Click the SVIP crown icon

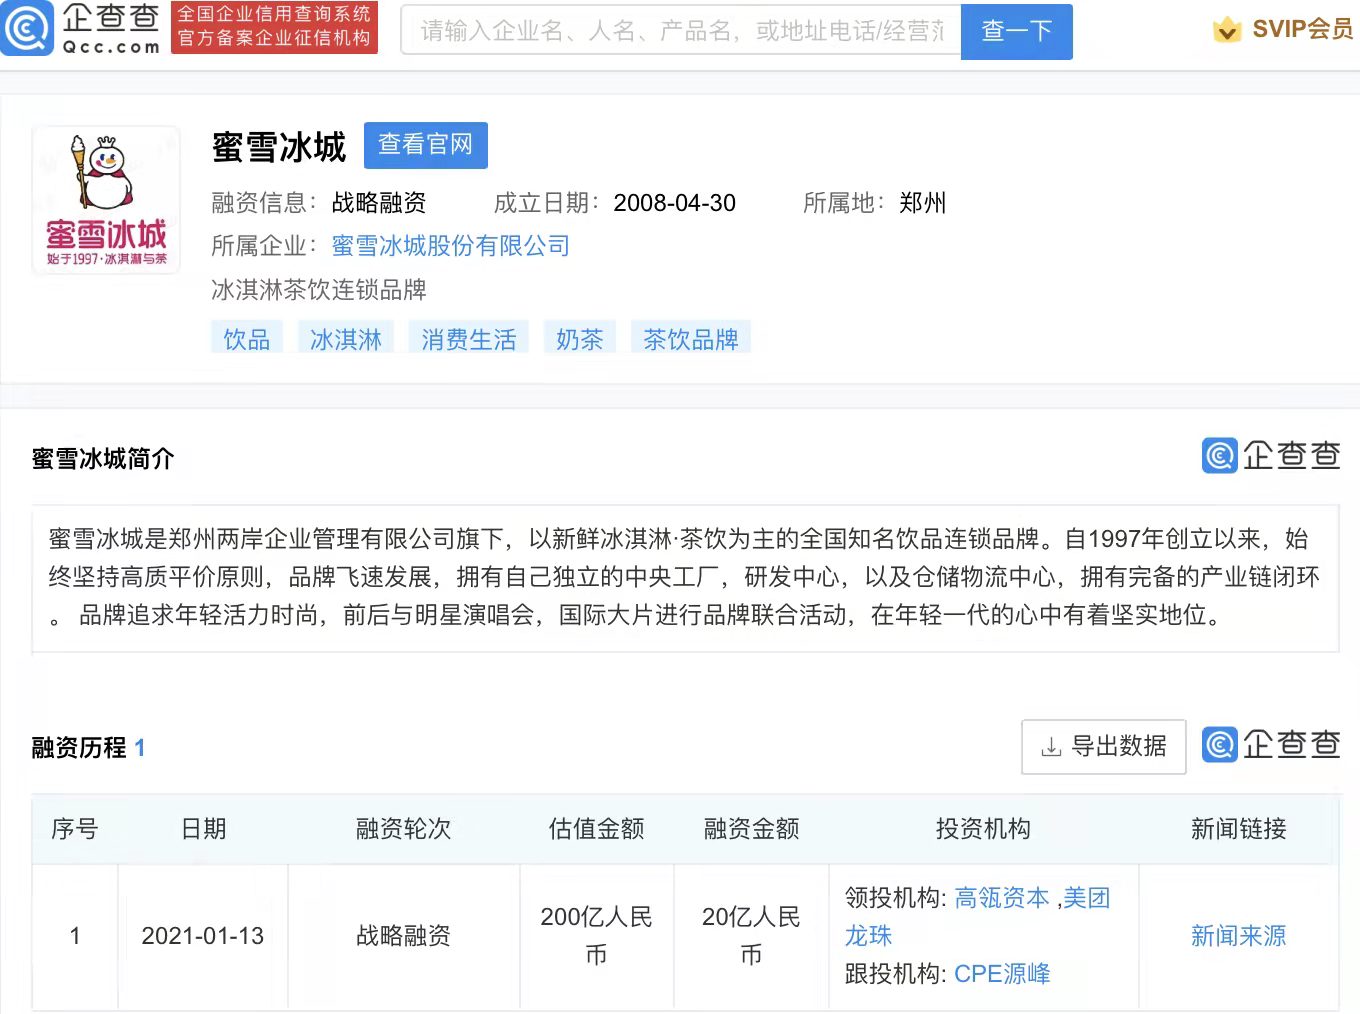tap(1227, 30)
